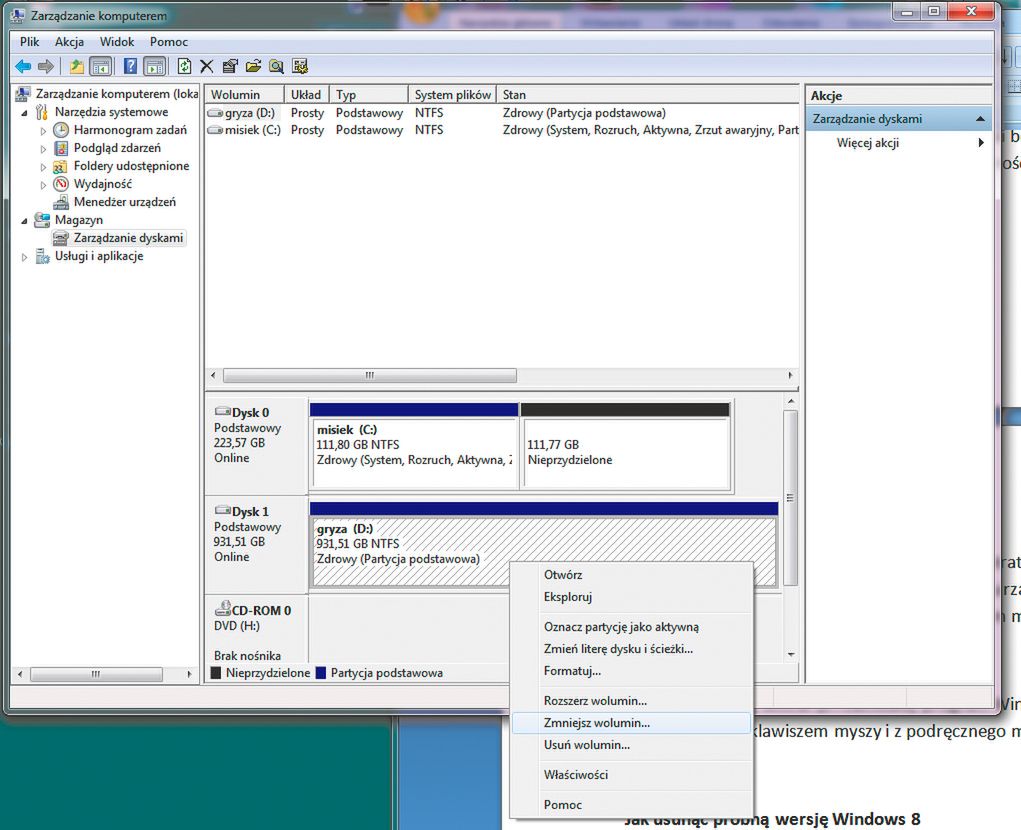This screenshot has width=1021, height=830.
Task: Click Więcej akcji in Akcje pane
Action: 867,143
